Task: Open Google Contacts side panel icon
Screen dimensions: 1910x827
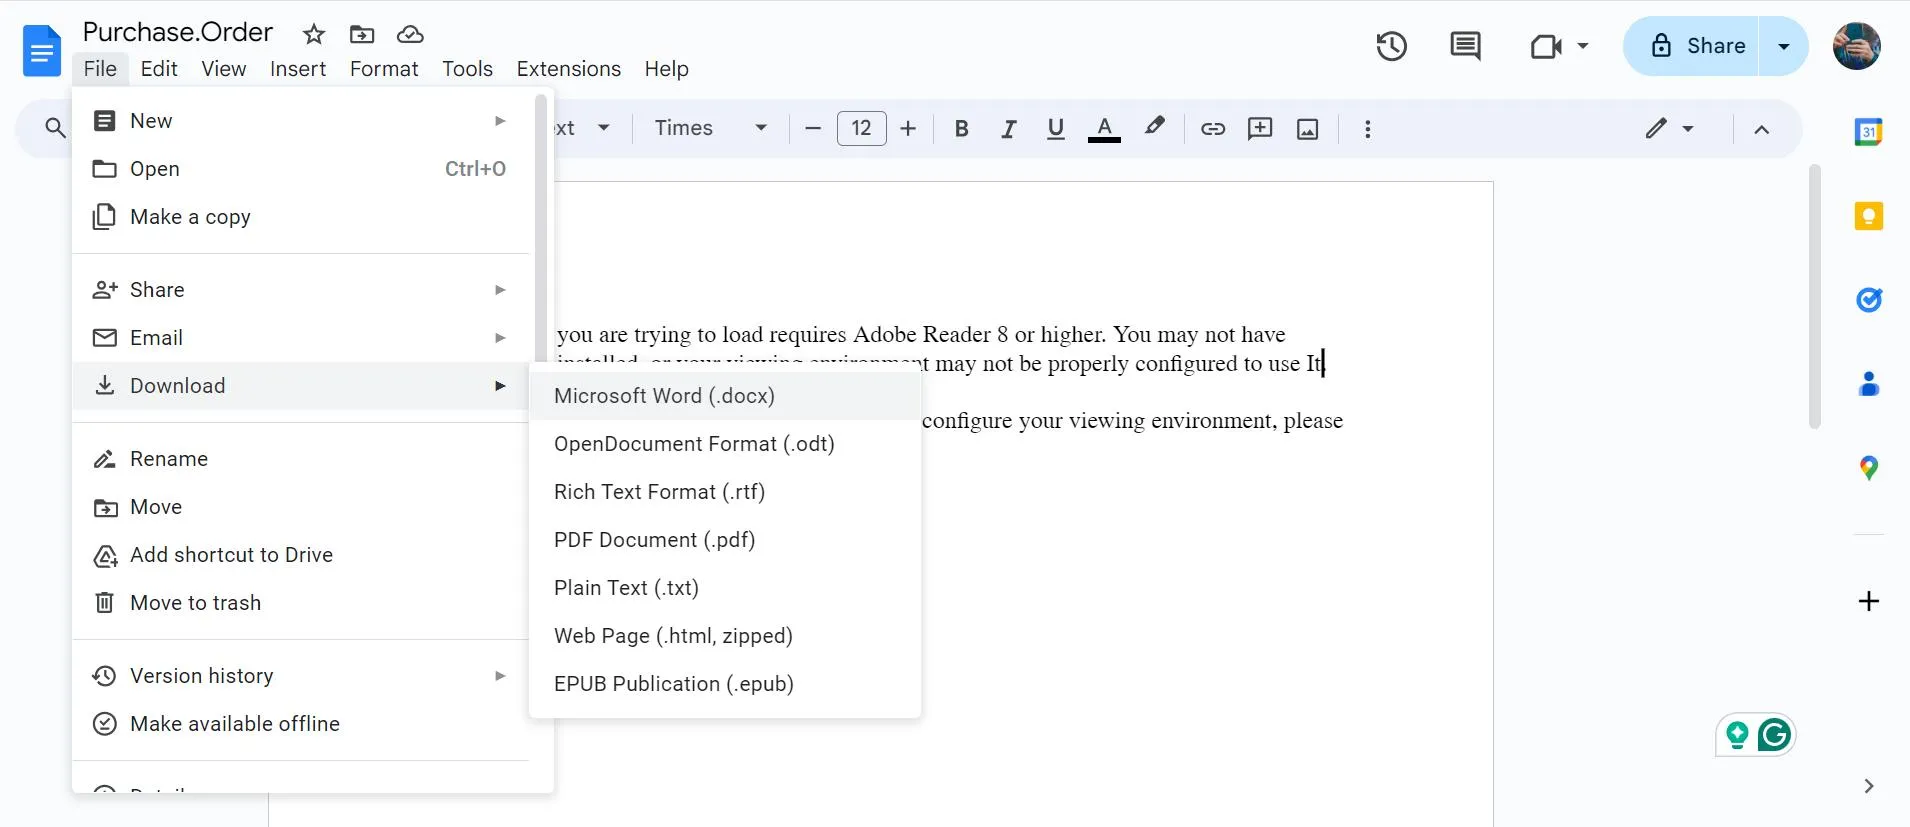Action: (x=1868, y=384)
